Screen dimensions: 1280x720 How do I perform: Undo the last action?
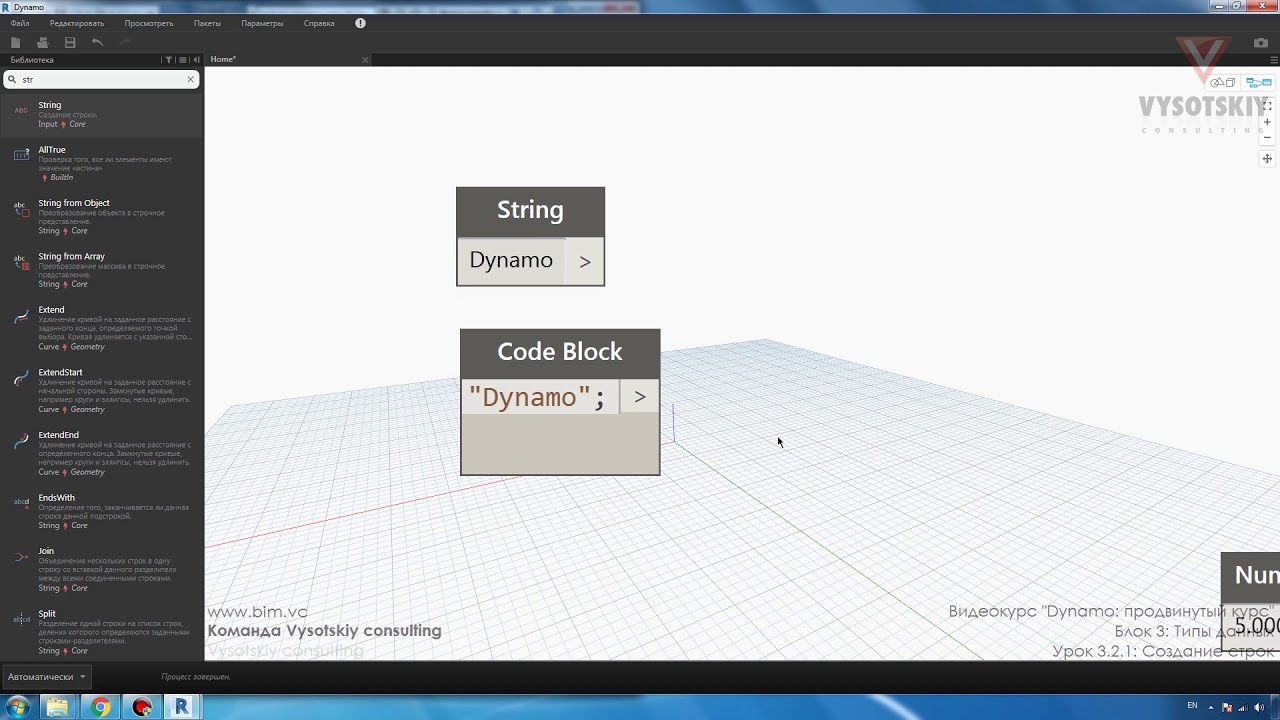(x=97, y=42)
